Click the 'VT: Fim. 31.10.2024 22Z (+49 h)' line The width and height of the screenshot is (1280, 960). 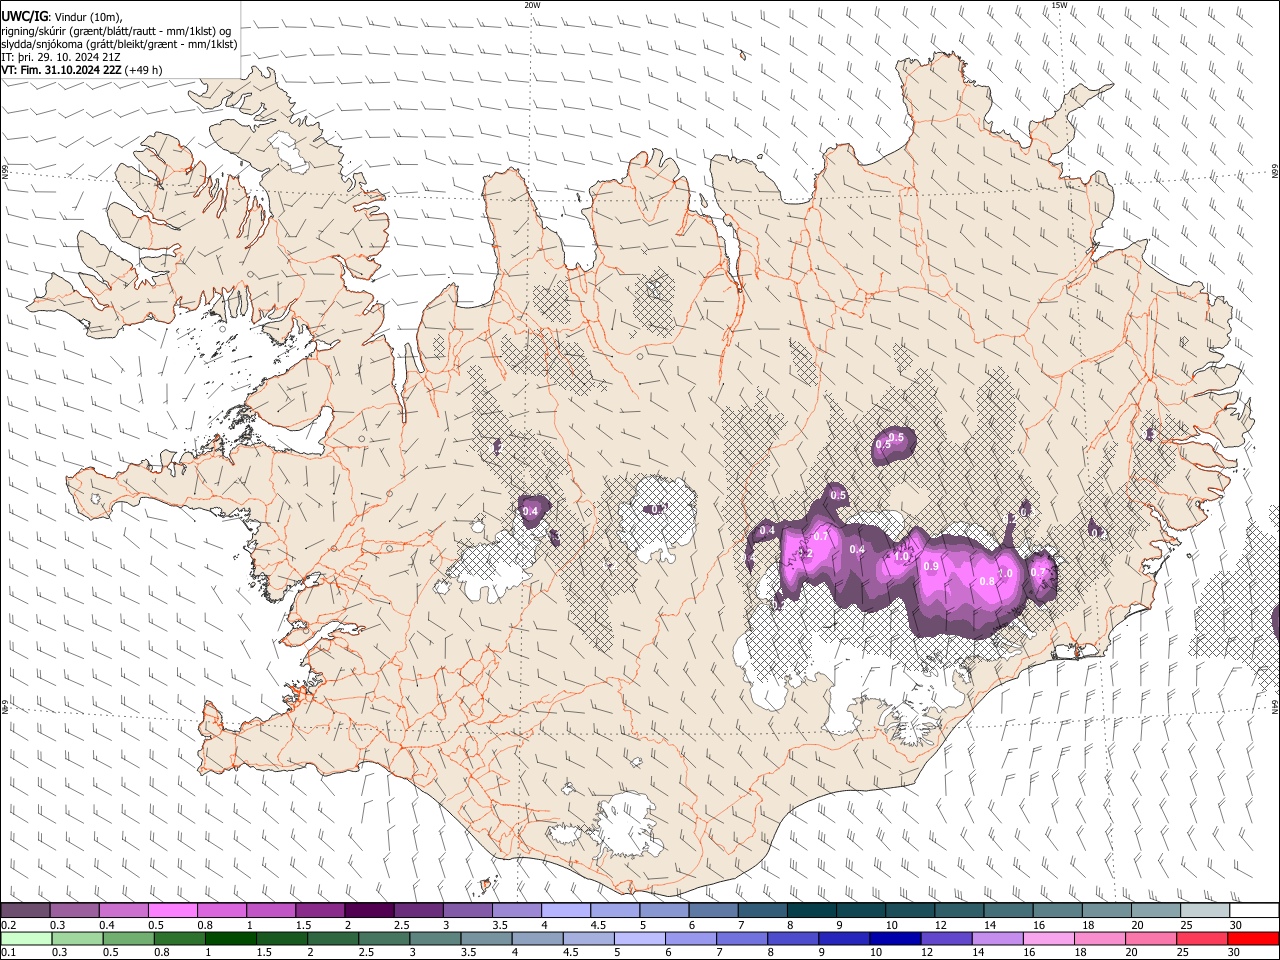coord(82,70)
